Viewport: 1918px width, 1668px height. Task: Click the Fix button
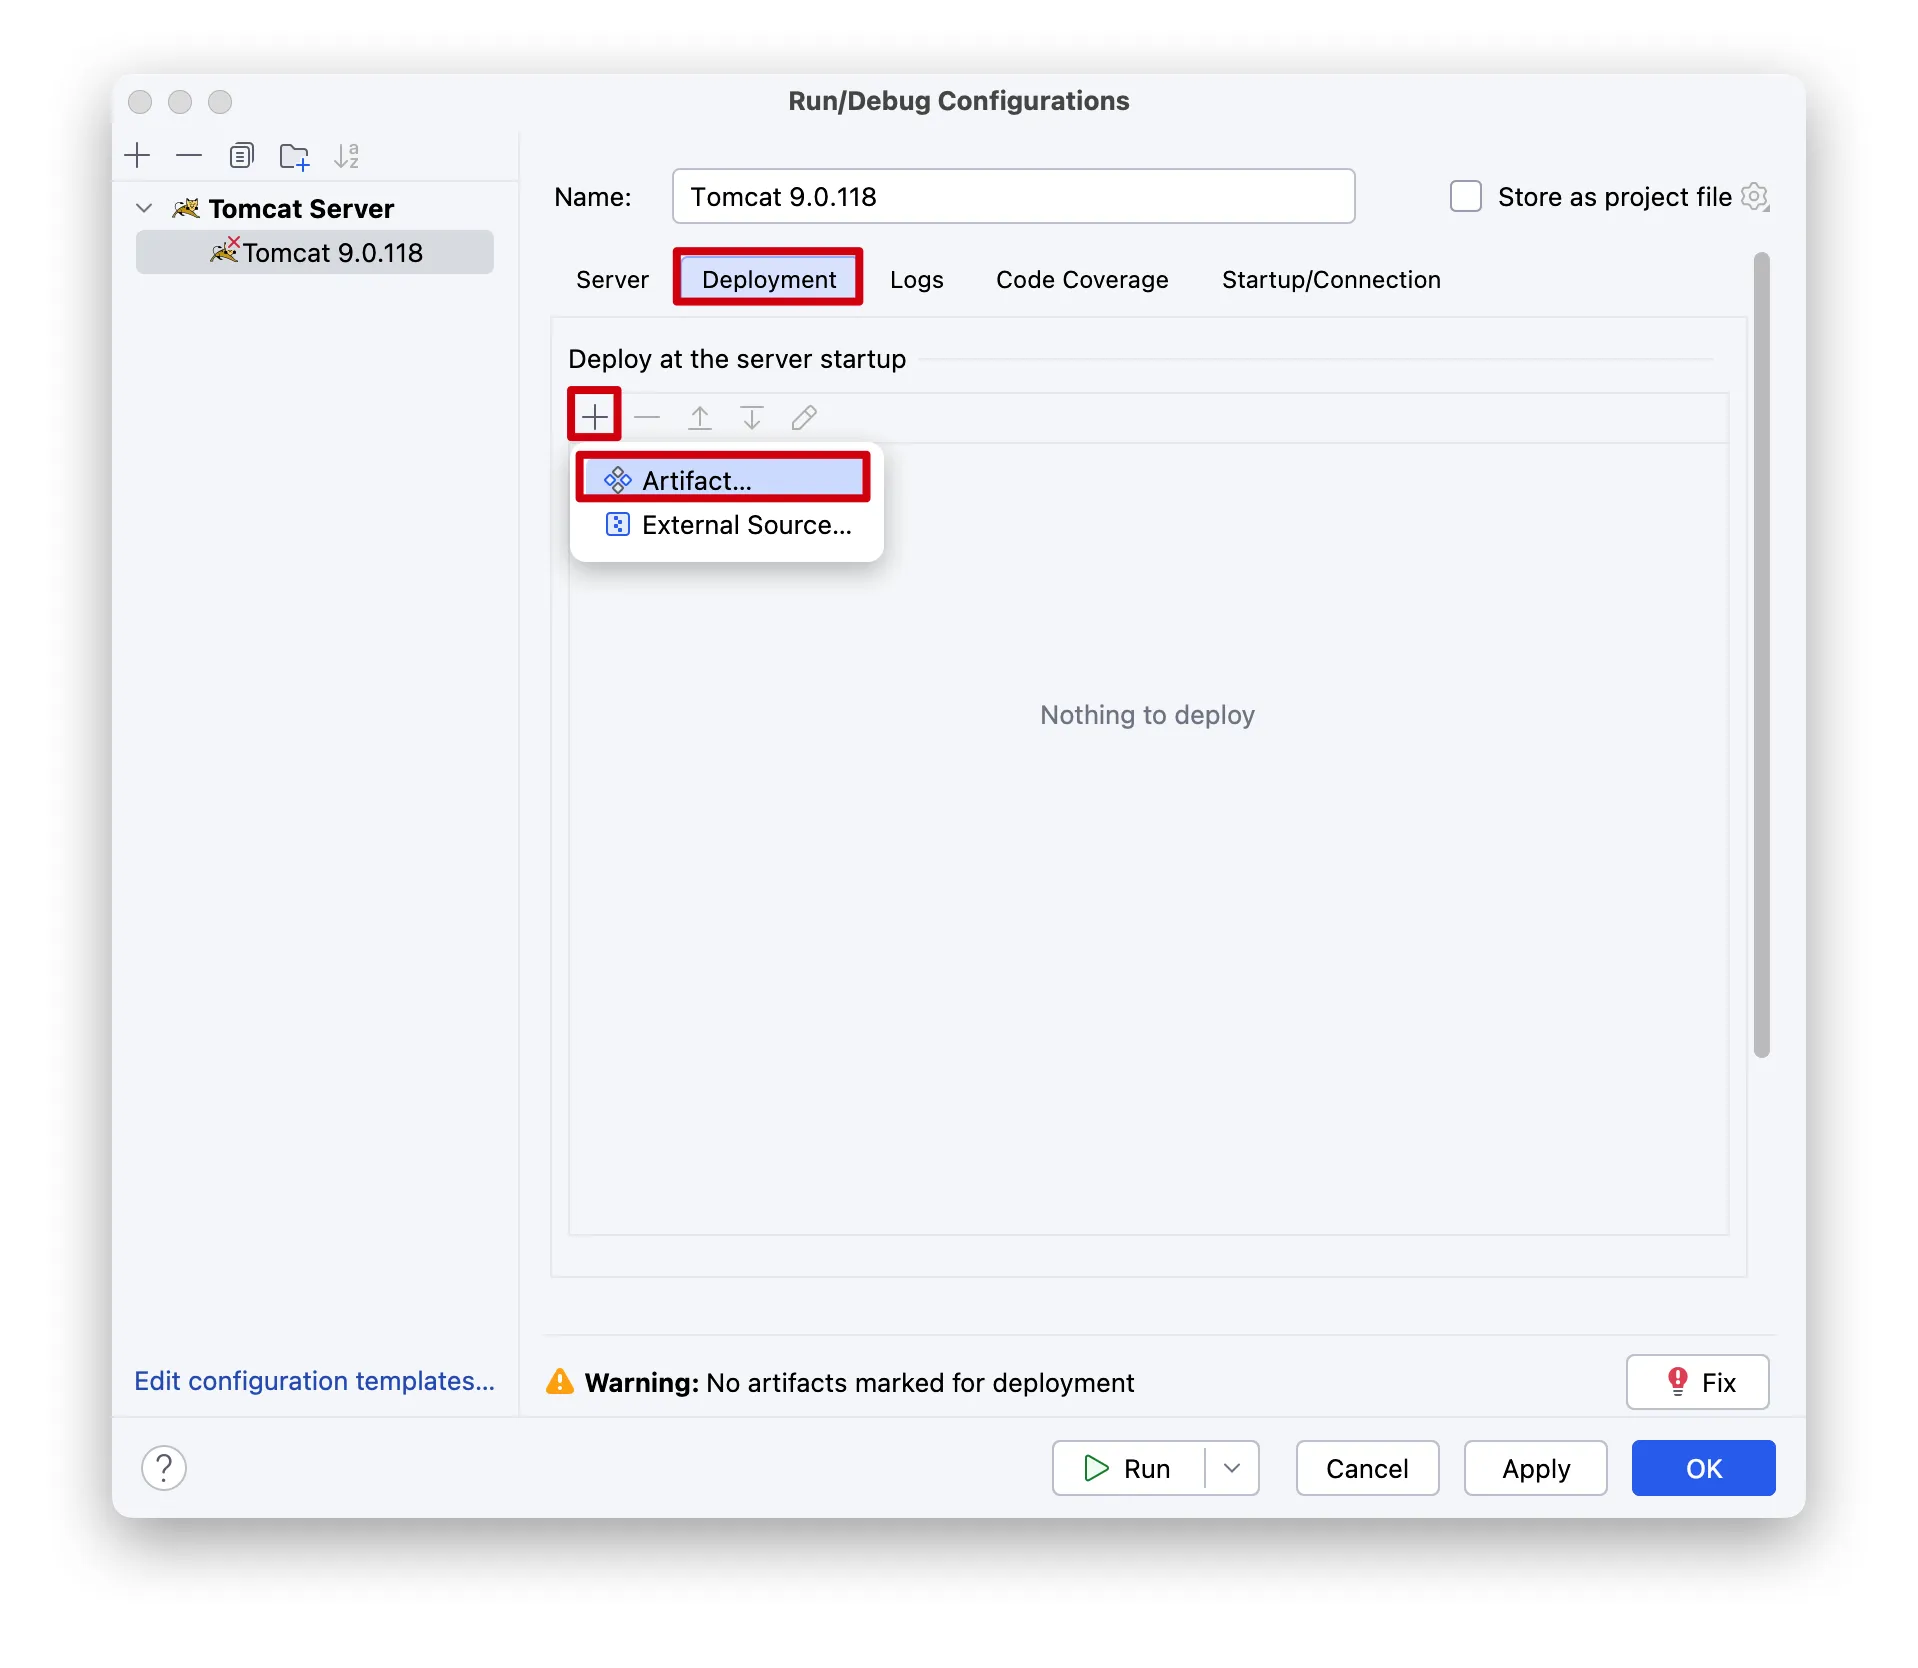1698,1382
